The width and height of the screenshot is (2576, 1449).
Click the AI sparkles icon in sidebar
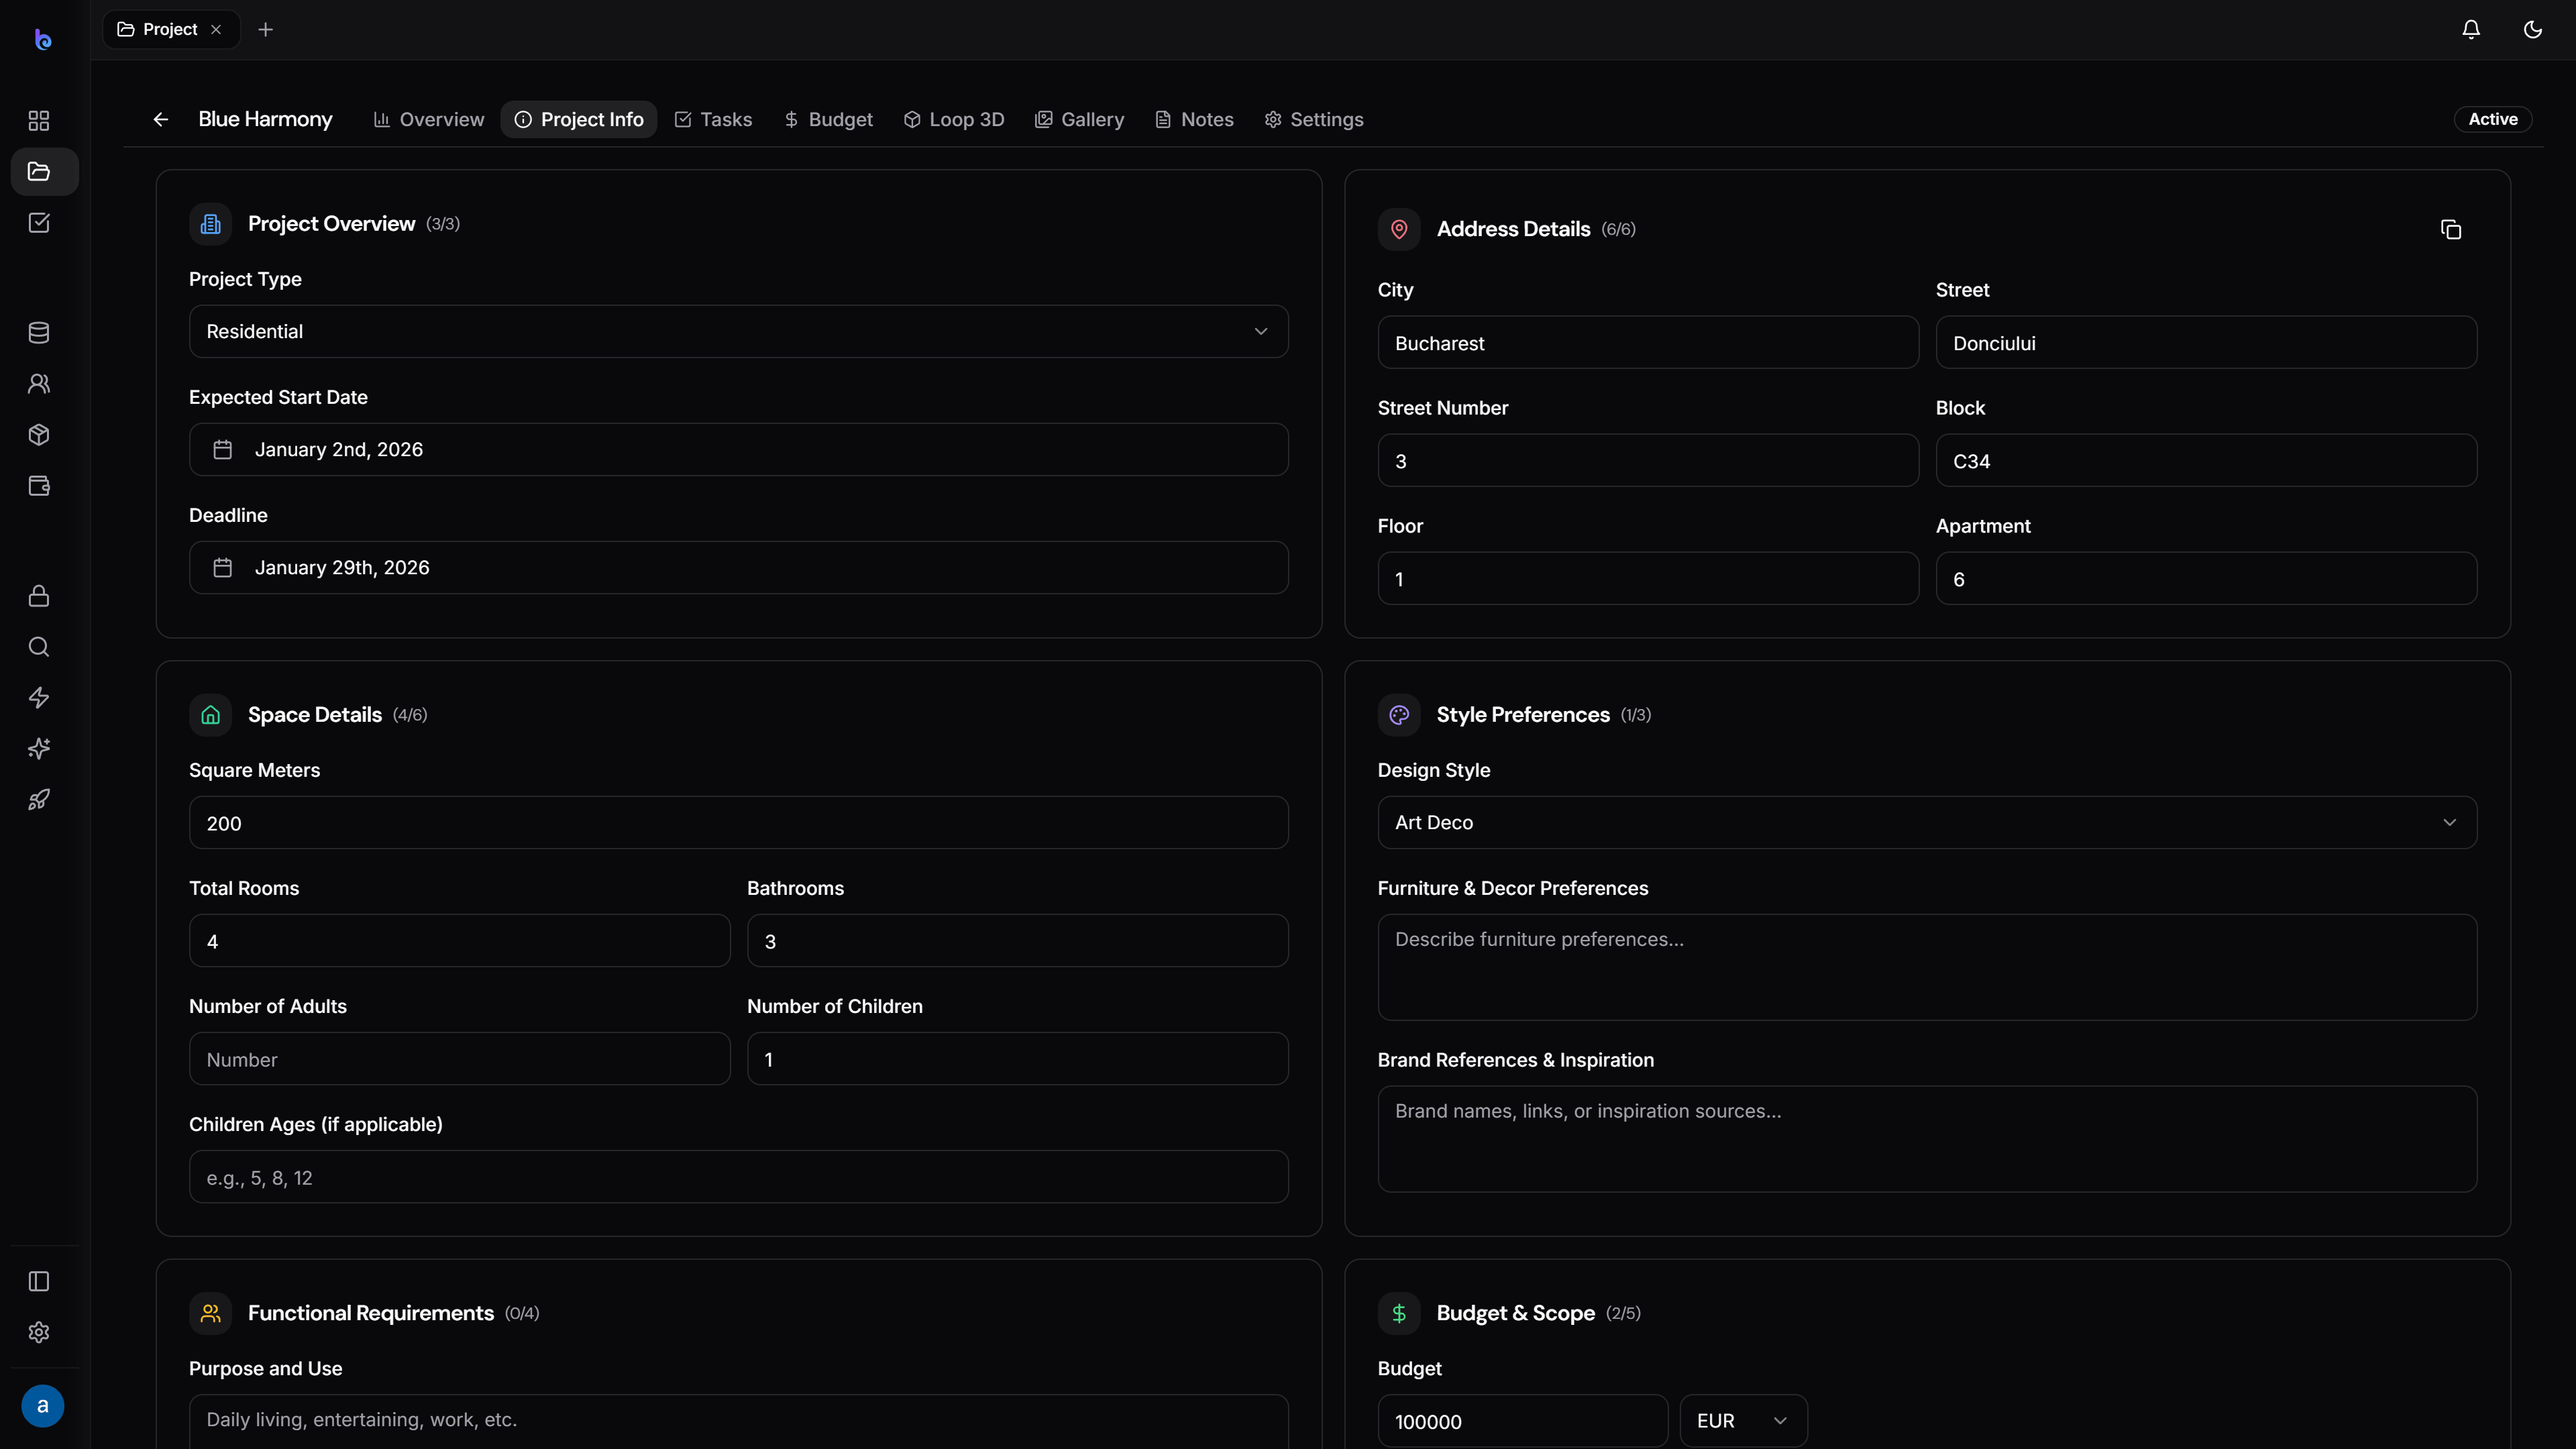(x=39, y=749)
